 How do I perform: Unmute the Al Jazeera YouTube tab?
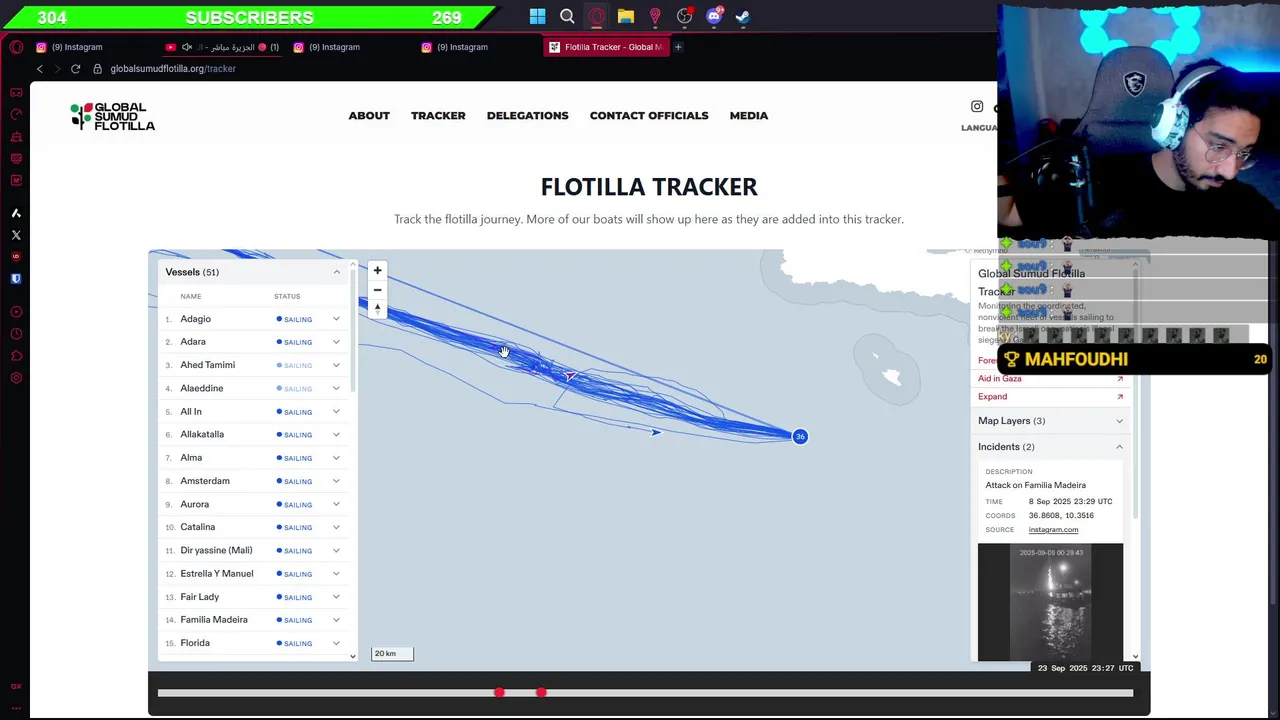186,47
